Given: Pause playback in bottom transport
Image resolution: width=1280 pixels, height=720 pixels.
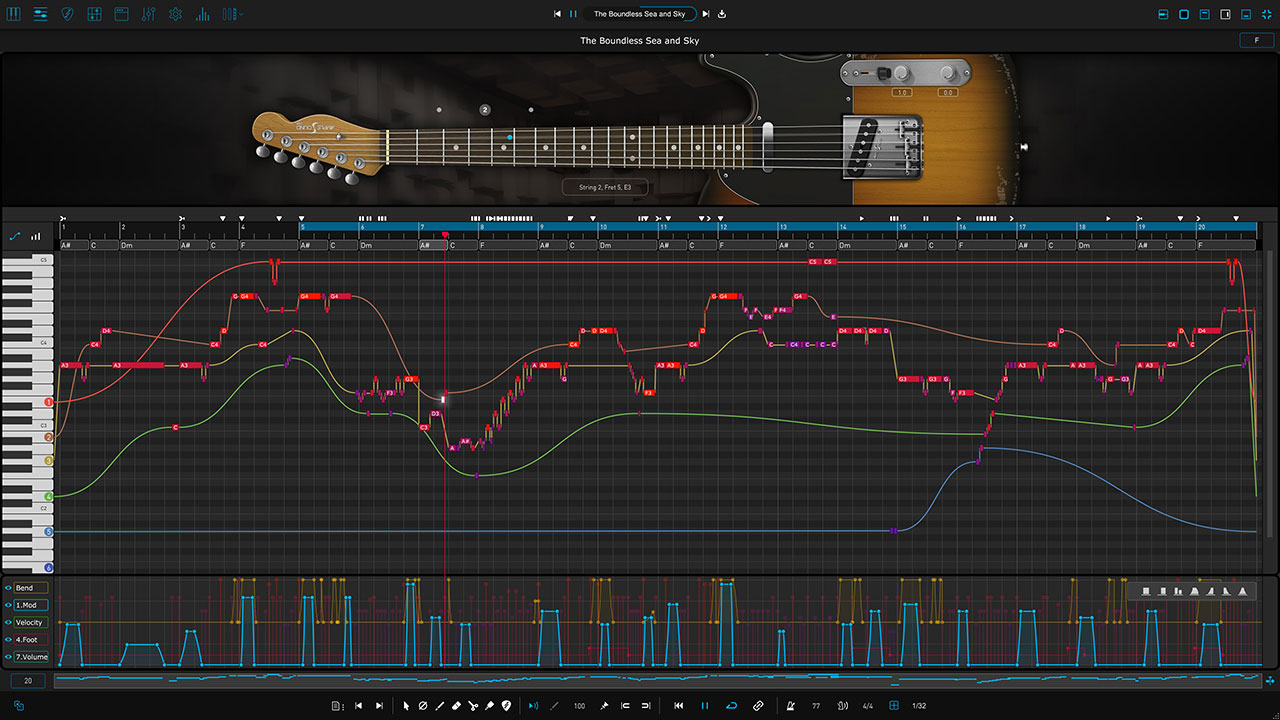Looking at the screenshot, I should pos(705,706).
